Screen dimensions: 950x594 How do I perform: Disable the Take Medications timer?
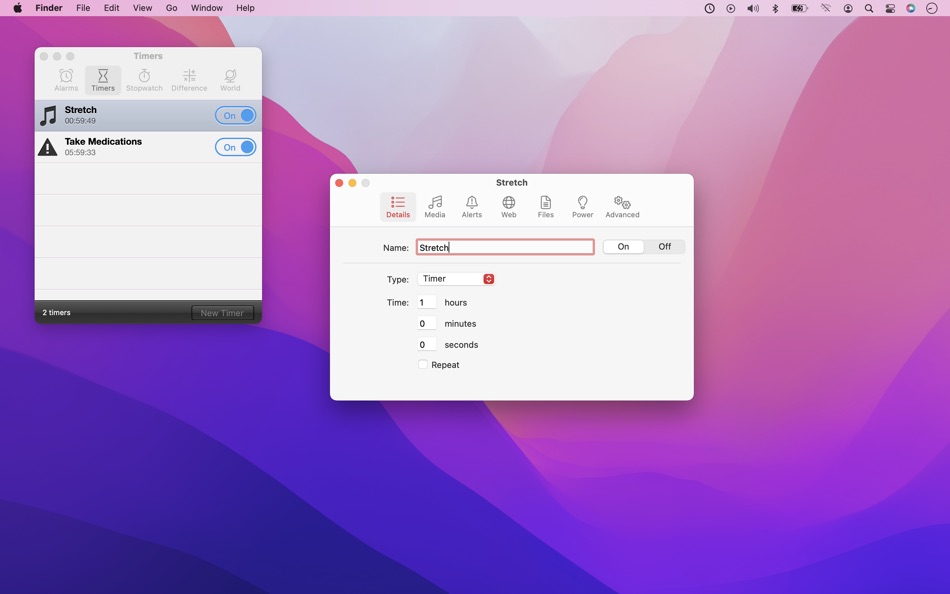point(235,146)
